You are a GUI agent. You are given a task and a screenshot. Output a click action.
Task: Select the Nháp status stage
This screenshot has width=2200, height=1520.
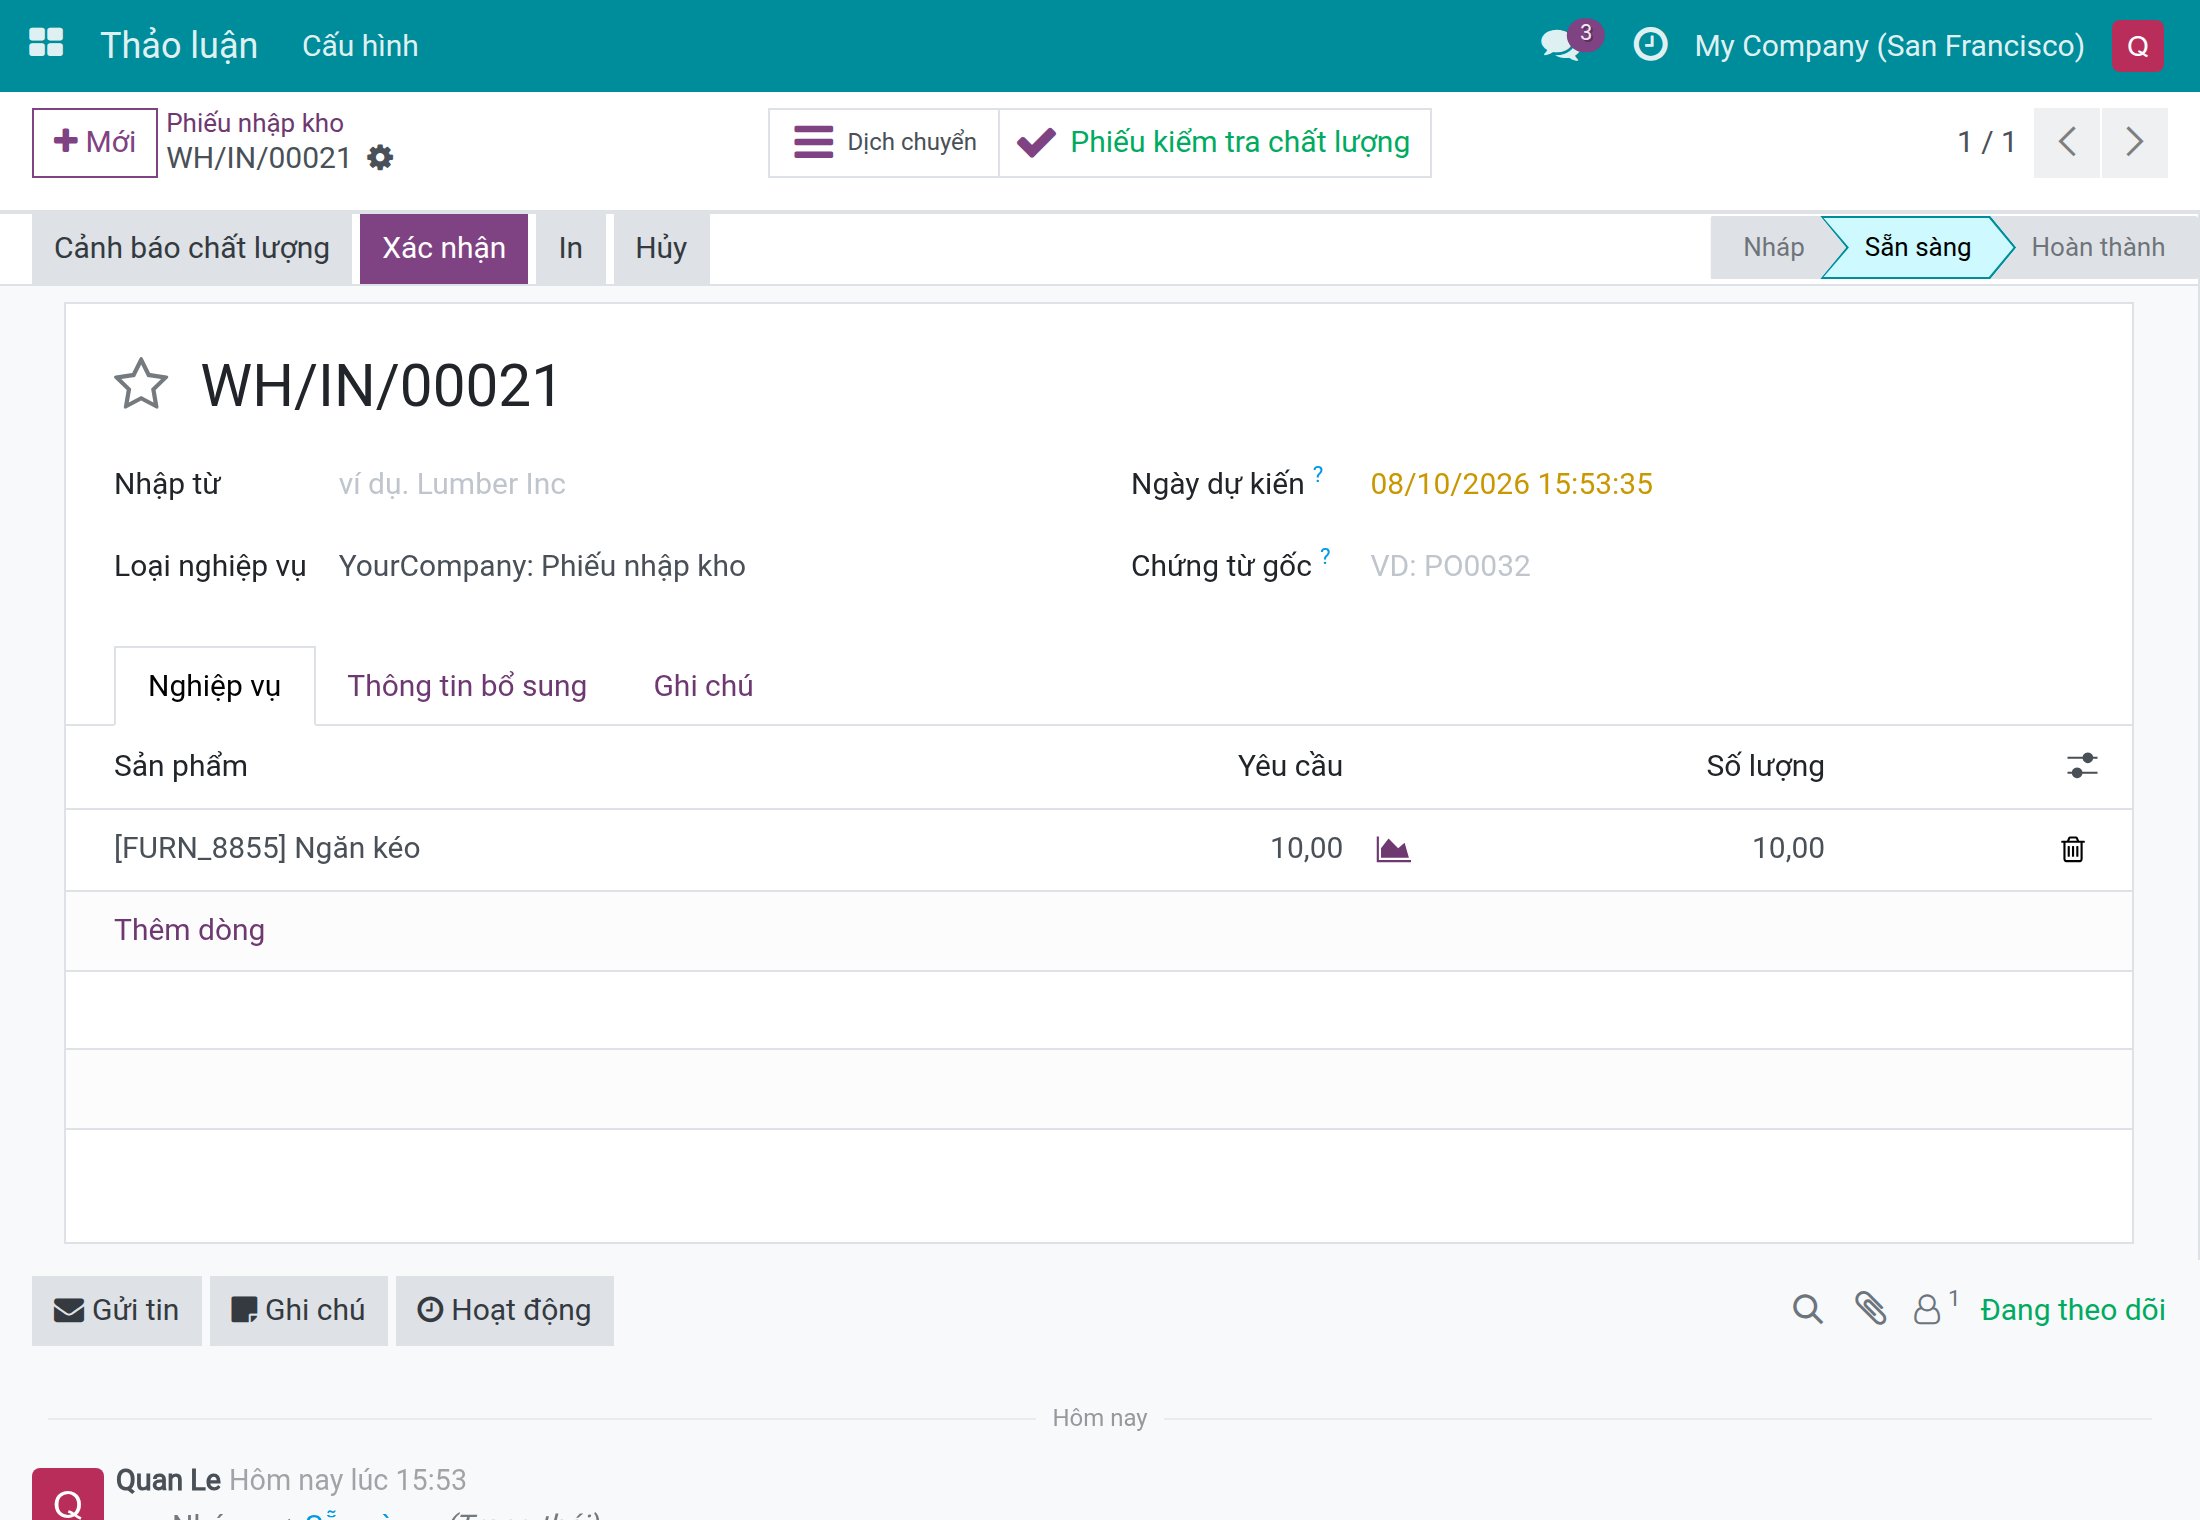coord(1773,247)
